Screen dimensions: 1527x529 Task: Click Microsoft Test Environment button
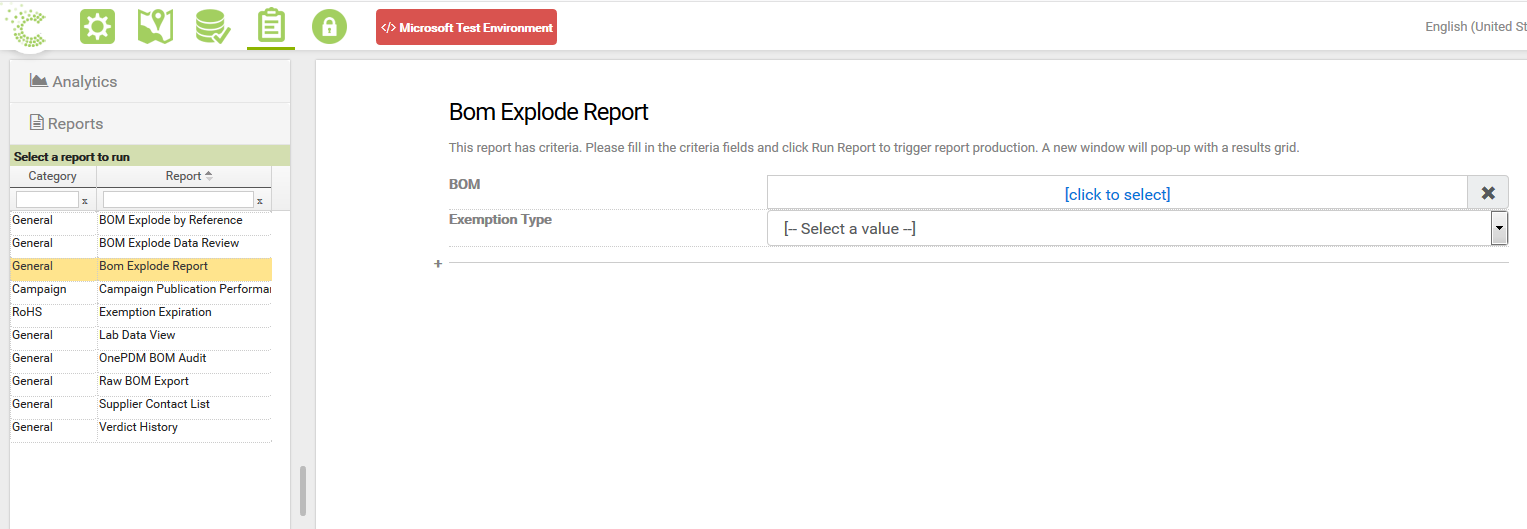point(466,28)
